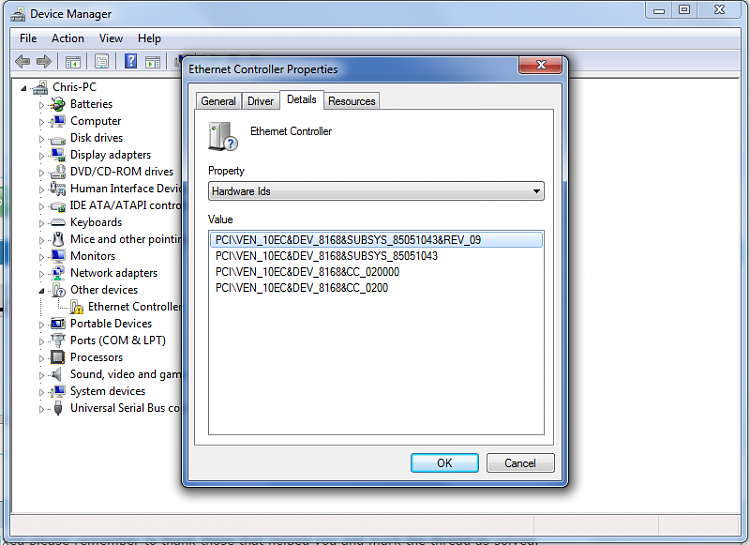The height and width of the screenshot is (545, 750).
Task: Select the IDE ATA/ATAPI controllers icon
Action: pos(58,206)
